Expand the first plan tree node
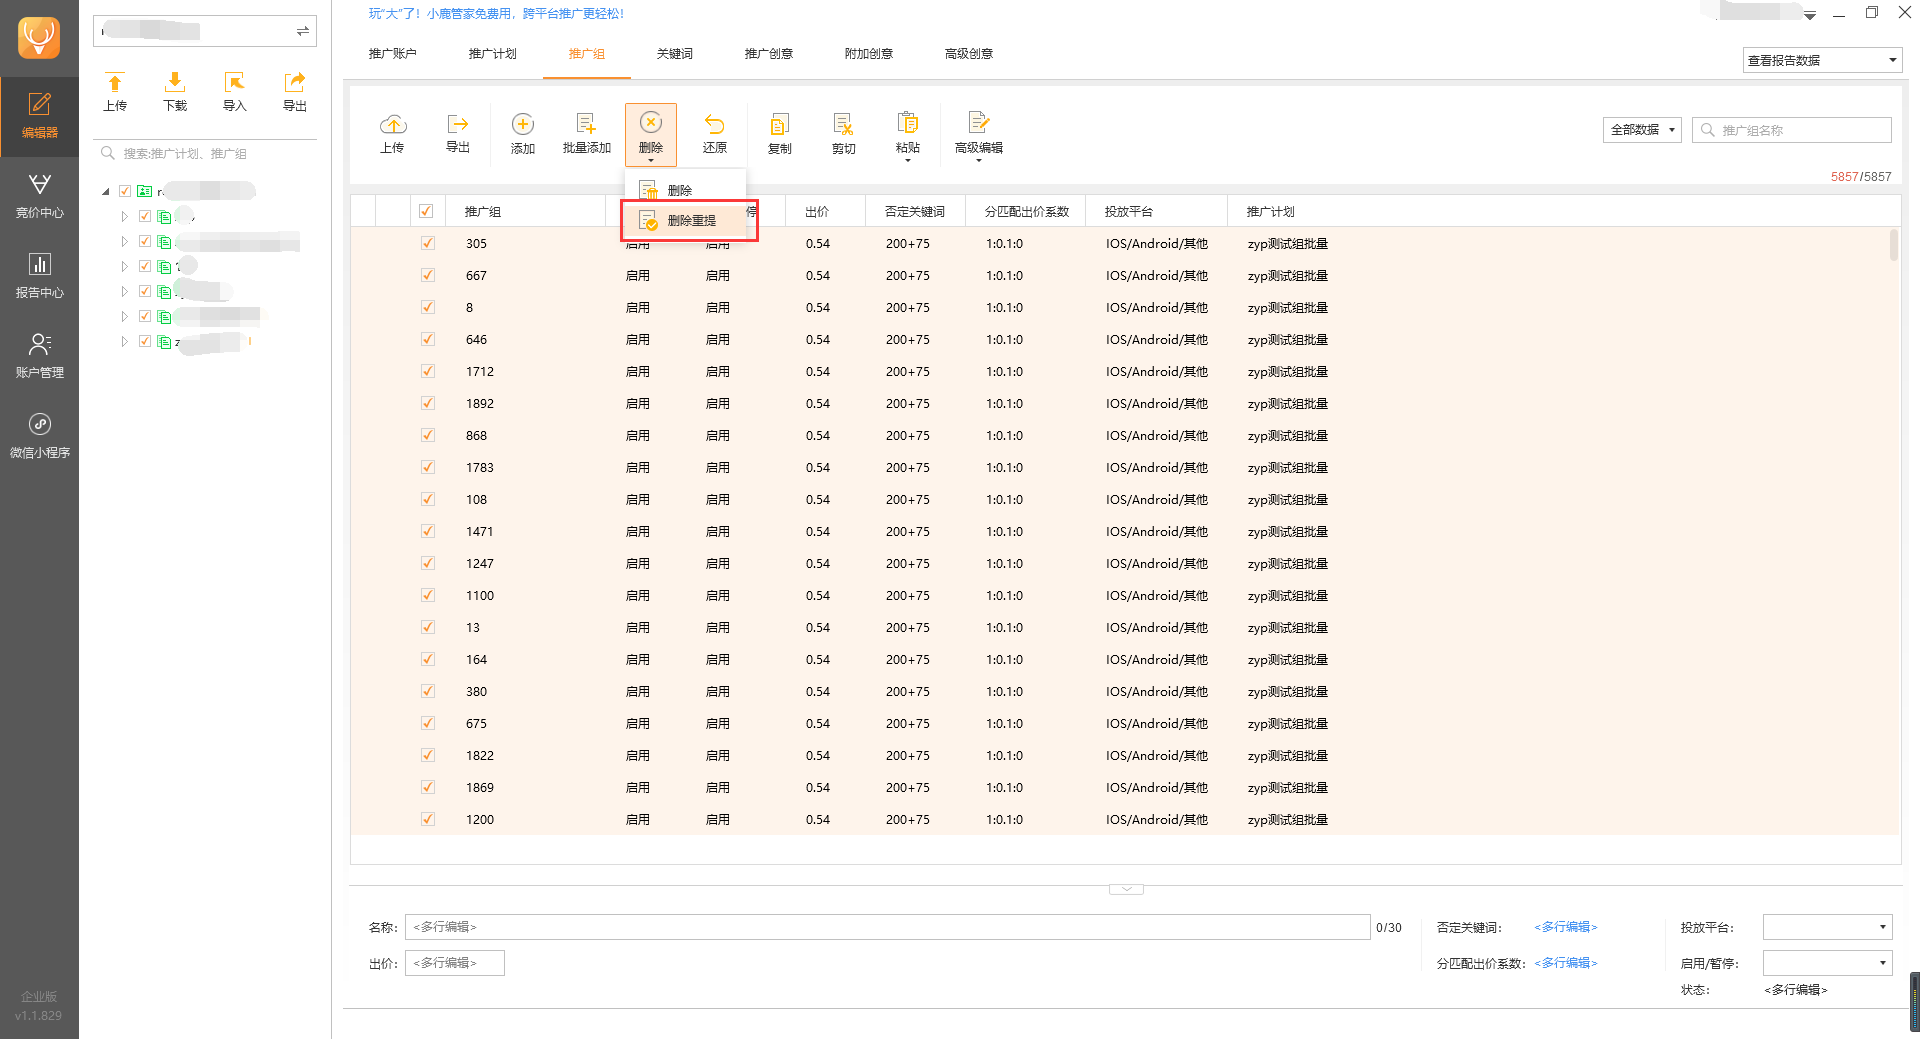The height and width of the screenshot is (1039, 1920). [x=124, y=216]
